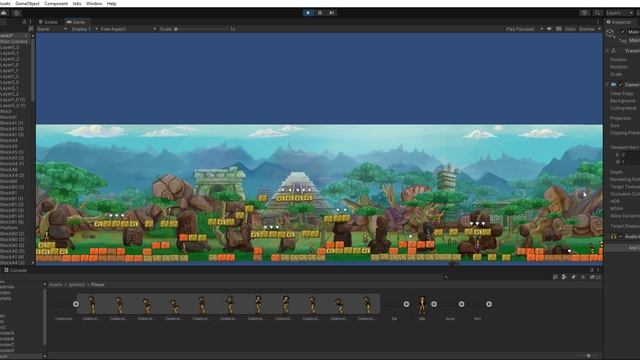The image size is (640, 360).
Task: Select the Console tab
Action: (16, 270)
